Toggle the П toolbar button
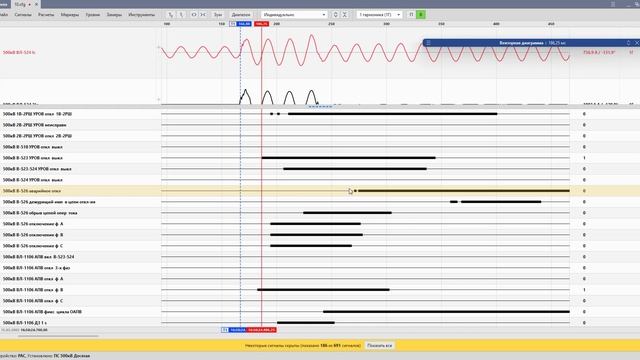 411,15
